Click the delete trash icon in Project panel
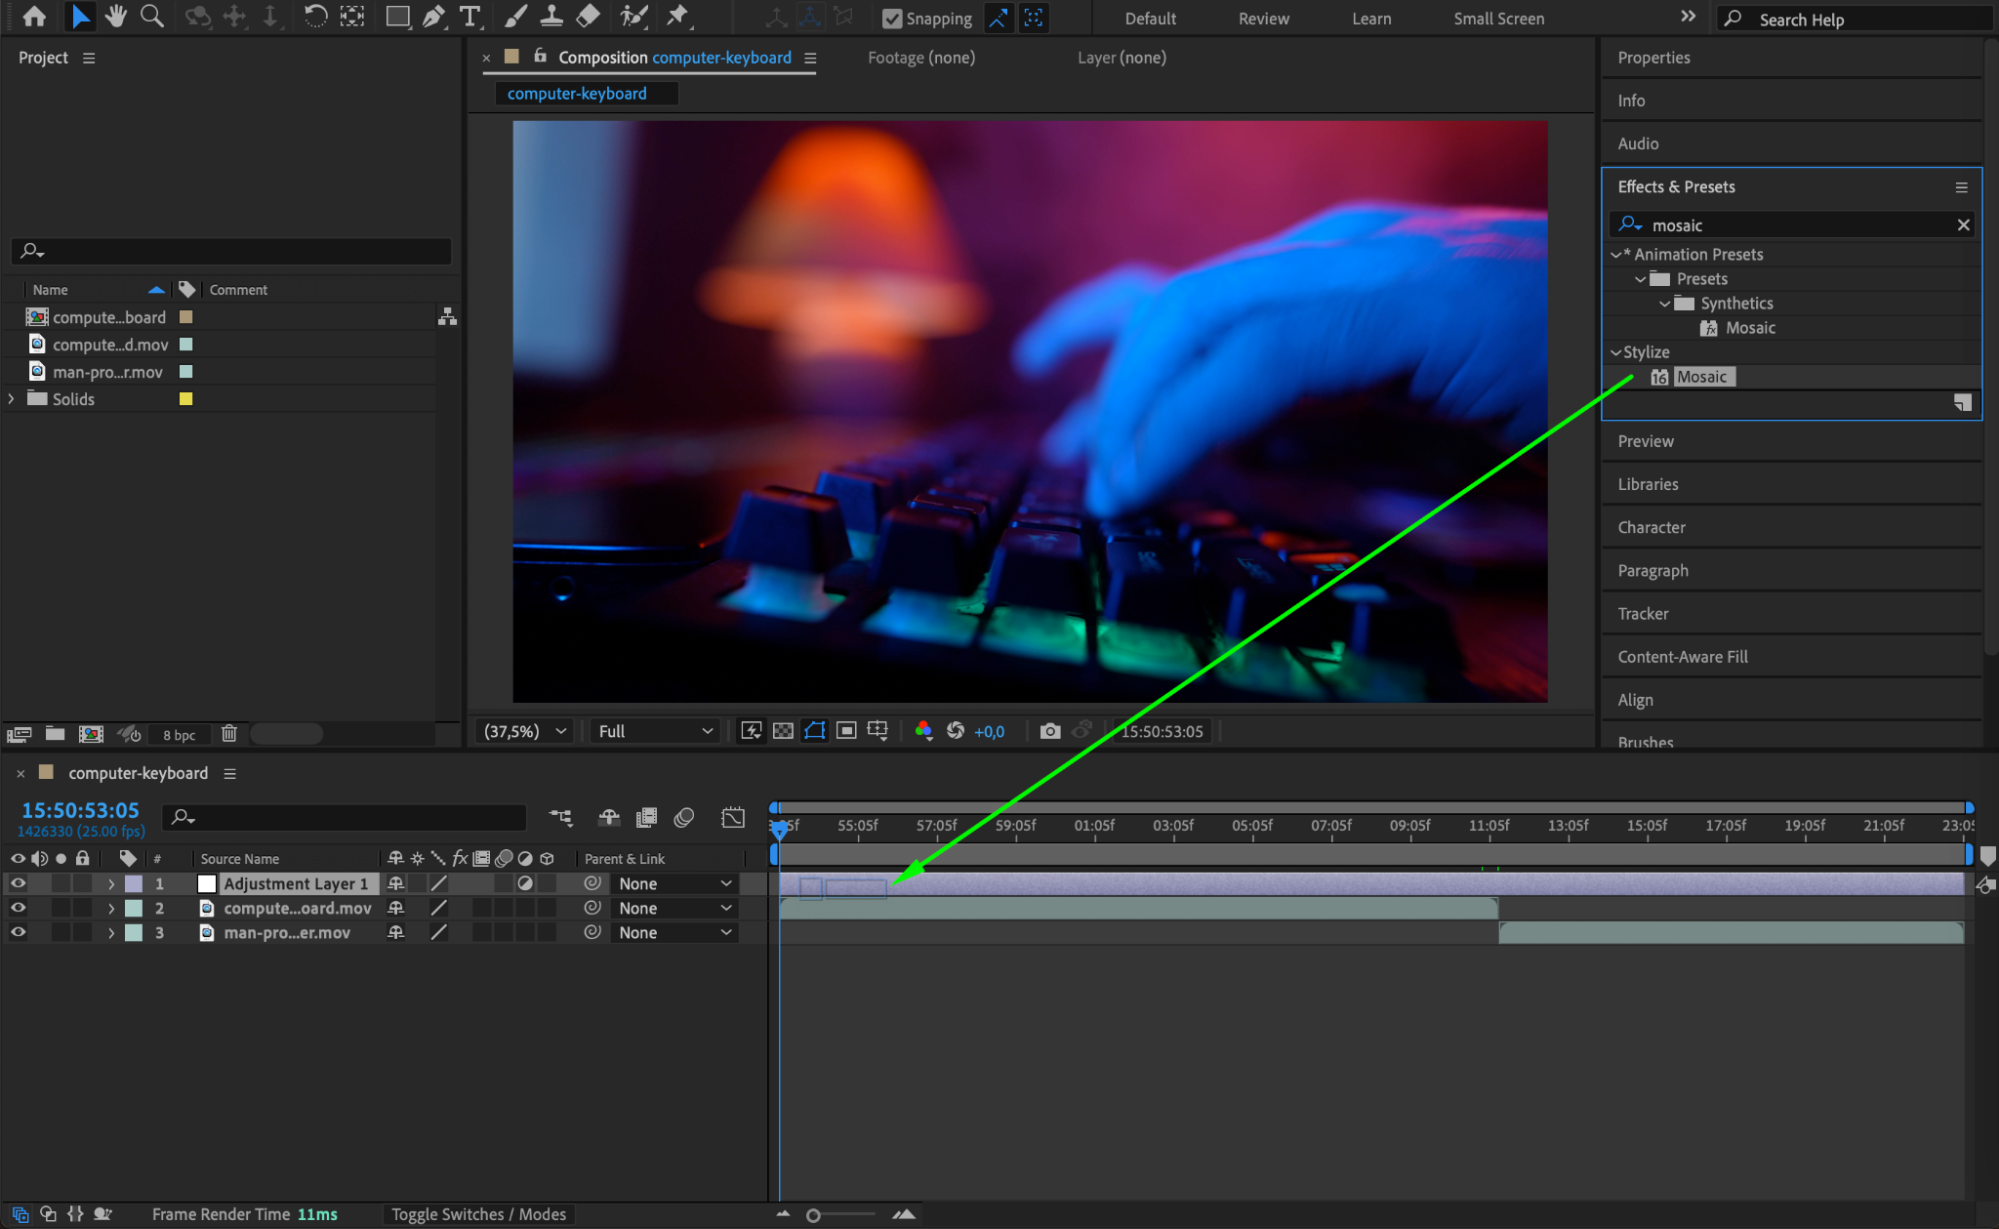The width and height of the screenshot is (1999, 1229). [x=229, y=734]
